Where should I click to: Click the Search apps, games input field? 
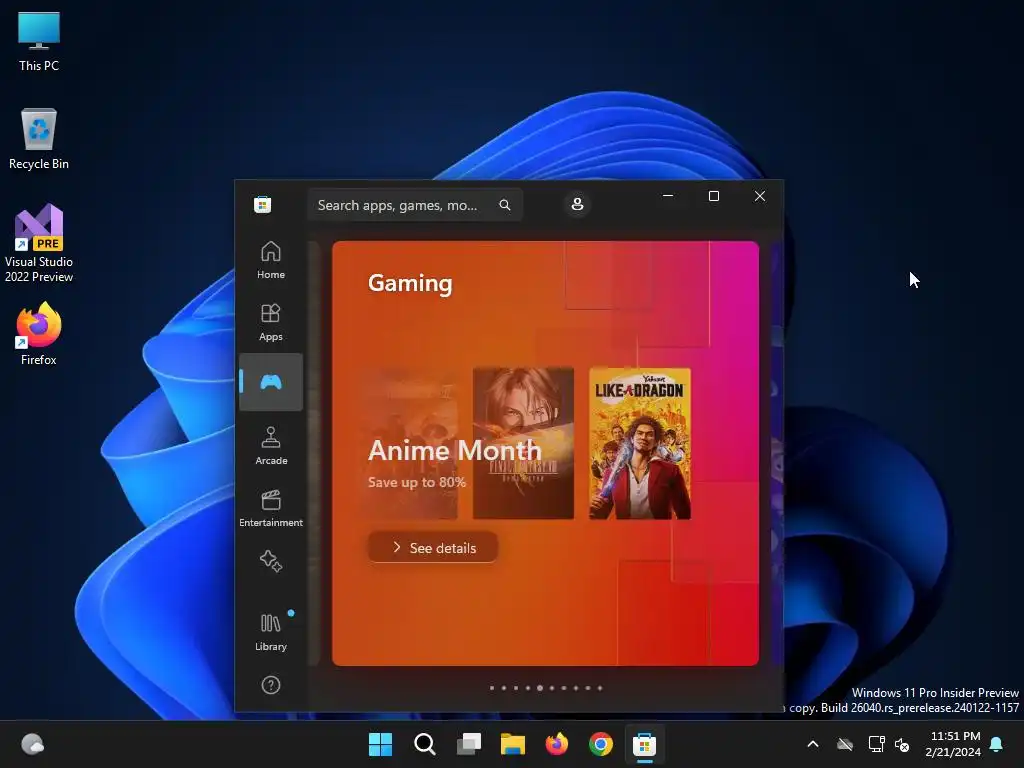click(415, 205)
